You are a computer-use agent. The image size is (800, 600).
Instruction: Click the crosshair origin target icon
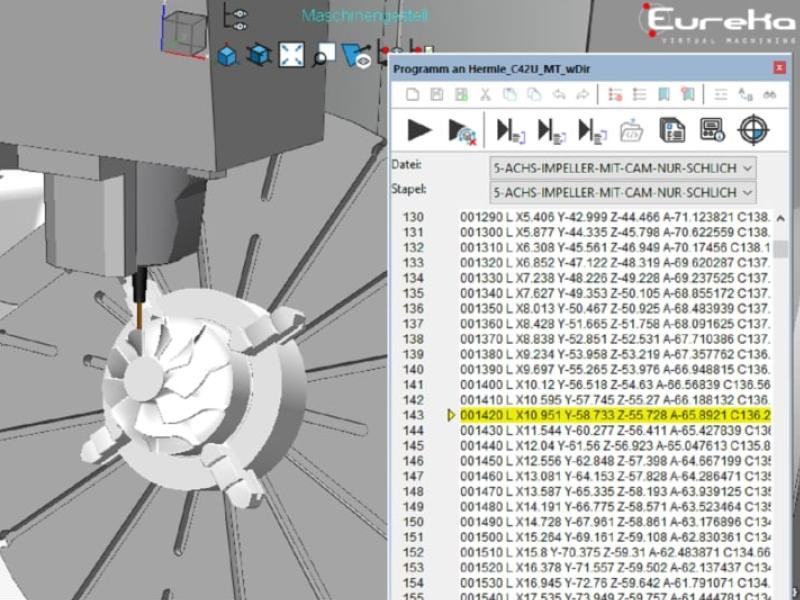tap(753, 130)
